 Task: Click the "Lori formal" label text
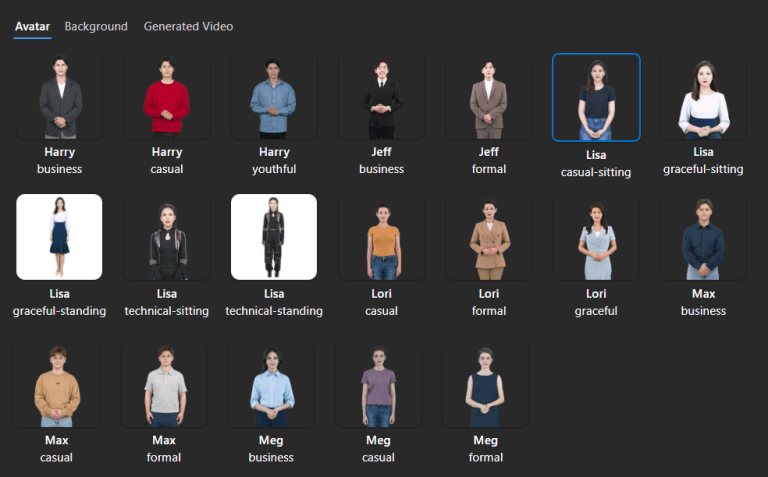click(x=488, y=302)
